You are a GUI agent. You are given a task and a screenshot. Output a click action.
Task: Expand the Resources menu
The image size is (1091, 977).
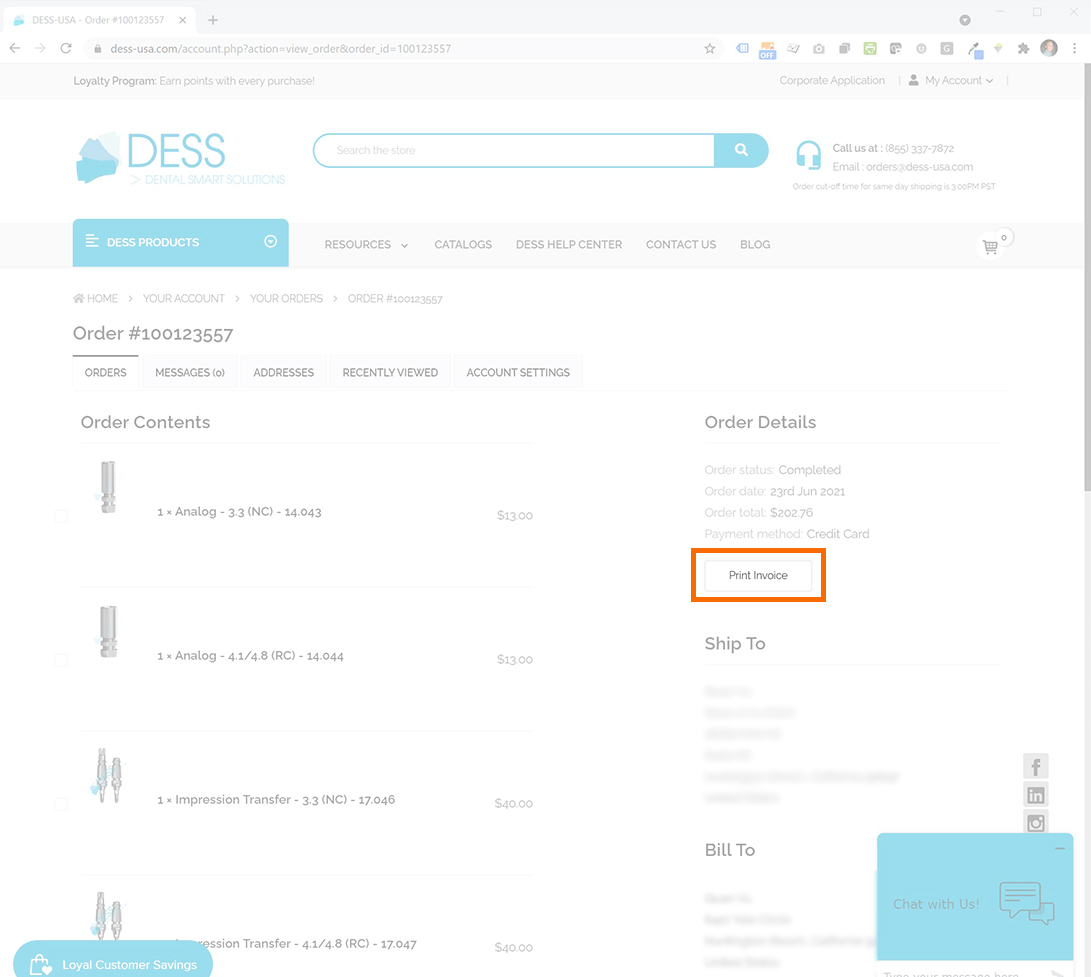366,245
